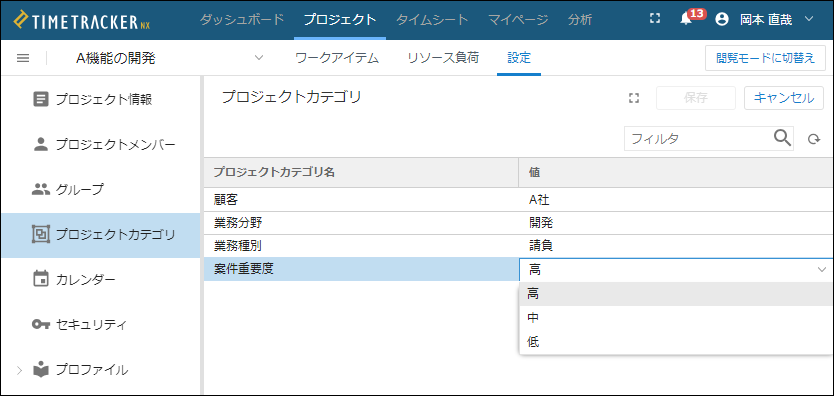
Task: Click the hamburger menu icon
Action: 23,58
